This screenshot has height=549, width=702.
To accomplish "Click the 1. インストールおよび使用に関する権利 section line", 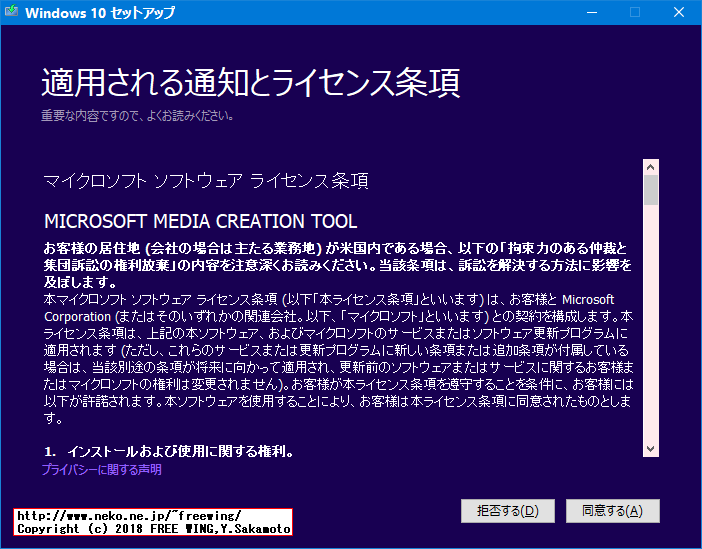I will click(x=169, y=451).
